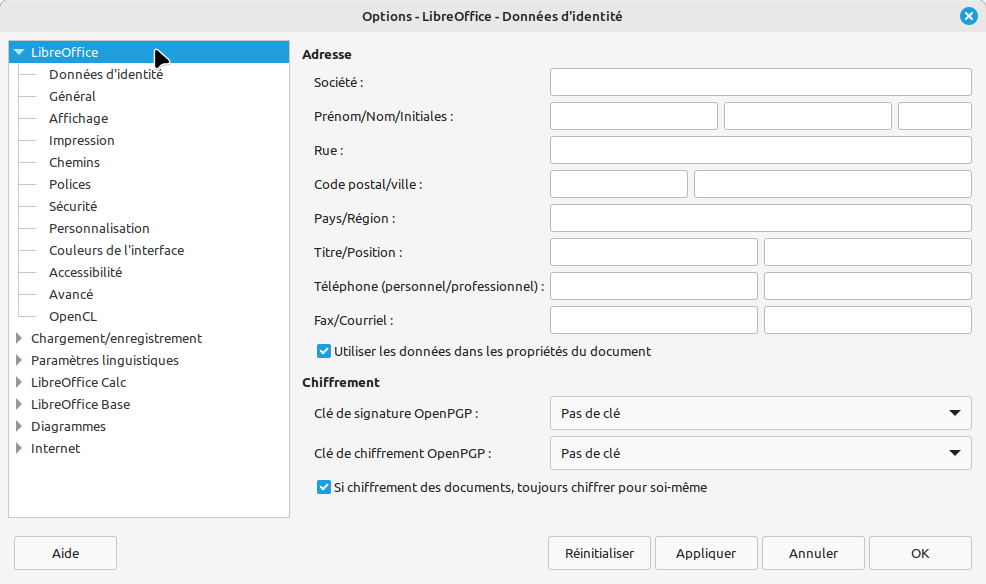Screen dimensions: 986x584
Task: Click into the Société text field
Action: click(x=760, y=82)
